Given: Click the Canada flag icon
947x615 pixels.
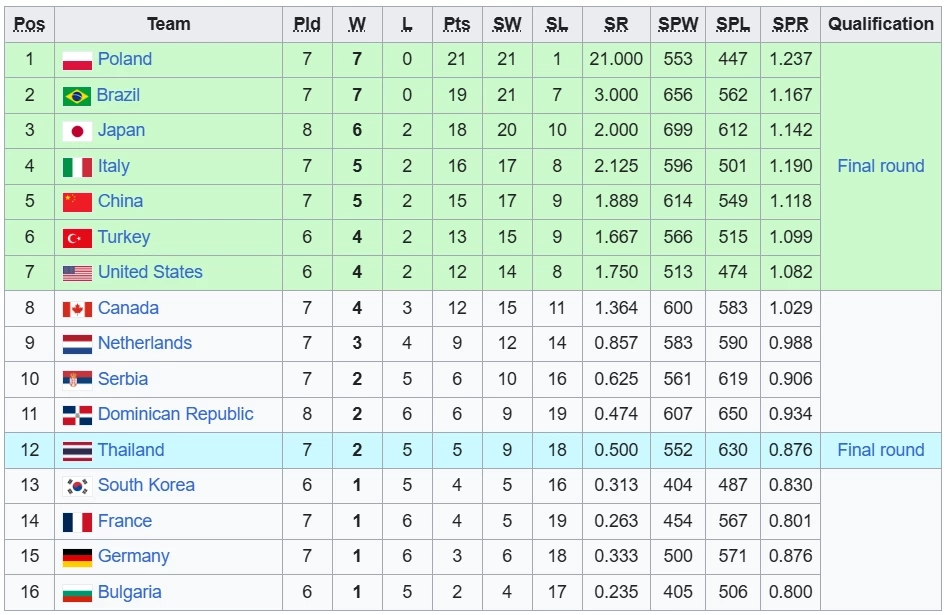Looking at the screenshot, I should 77,309.
